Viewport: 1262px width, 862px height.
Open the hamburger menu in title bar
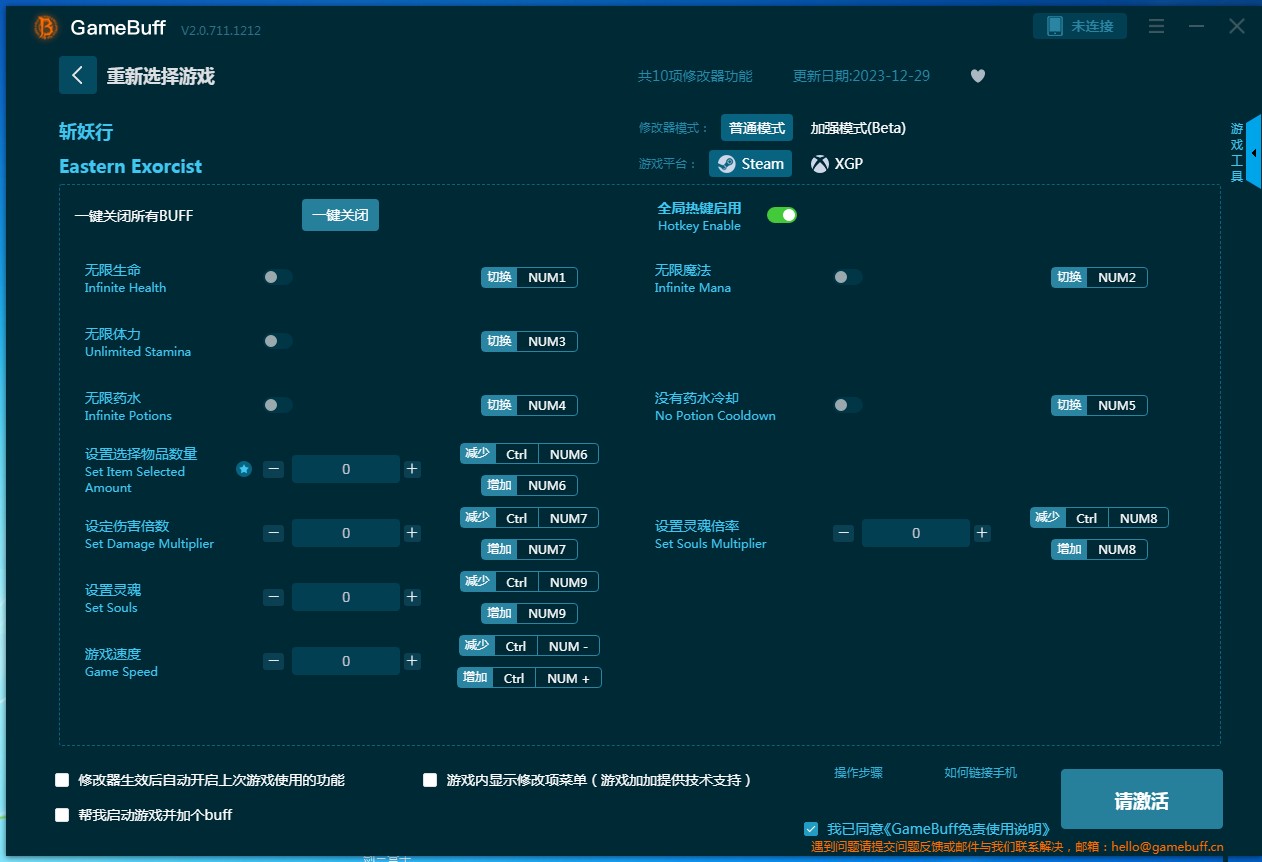click(1156, 27)
